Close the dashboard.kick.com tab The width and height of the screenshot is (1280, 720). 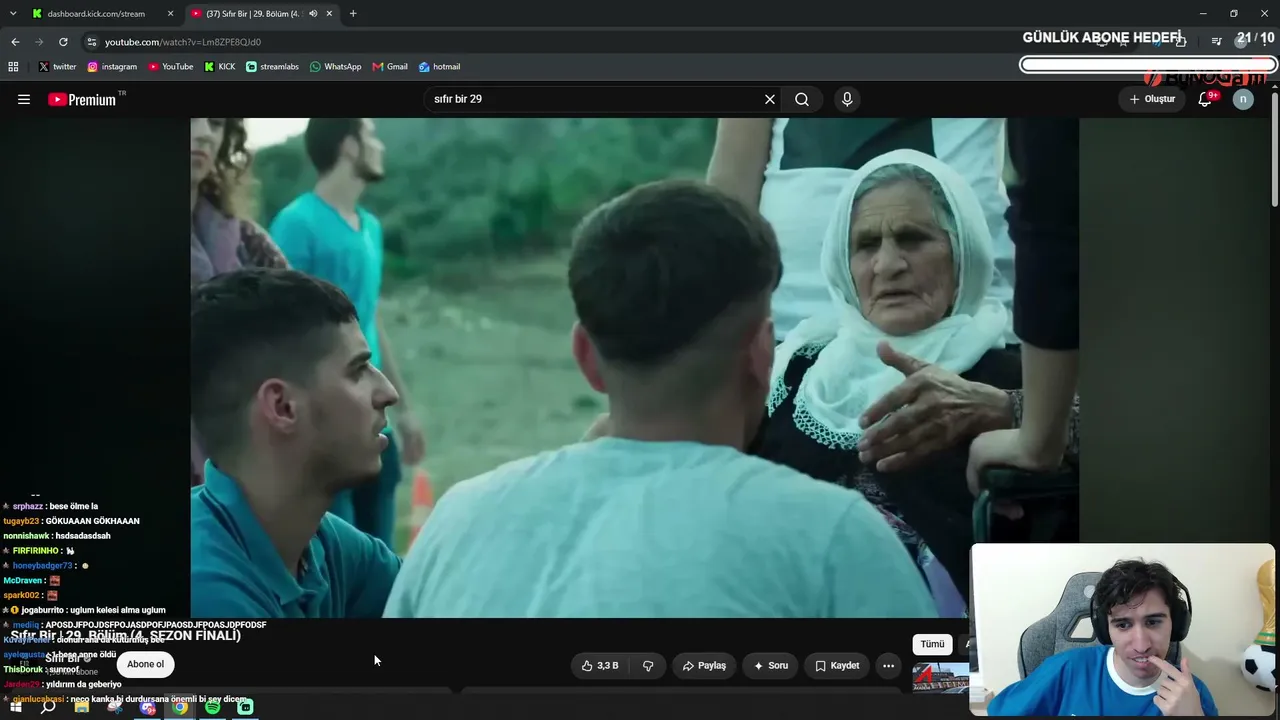pos(171,14)
